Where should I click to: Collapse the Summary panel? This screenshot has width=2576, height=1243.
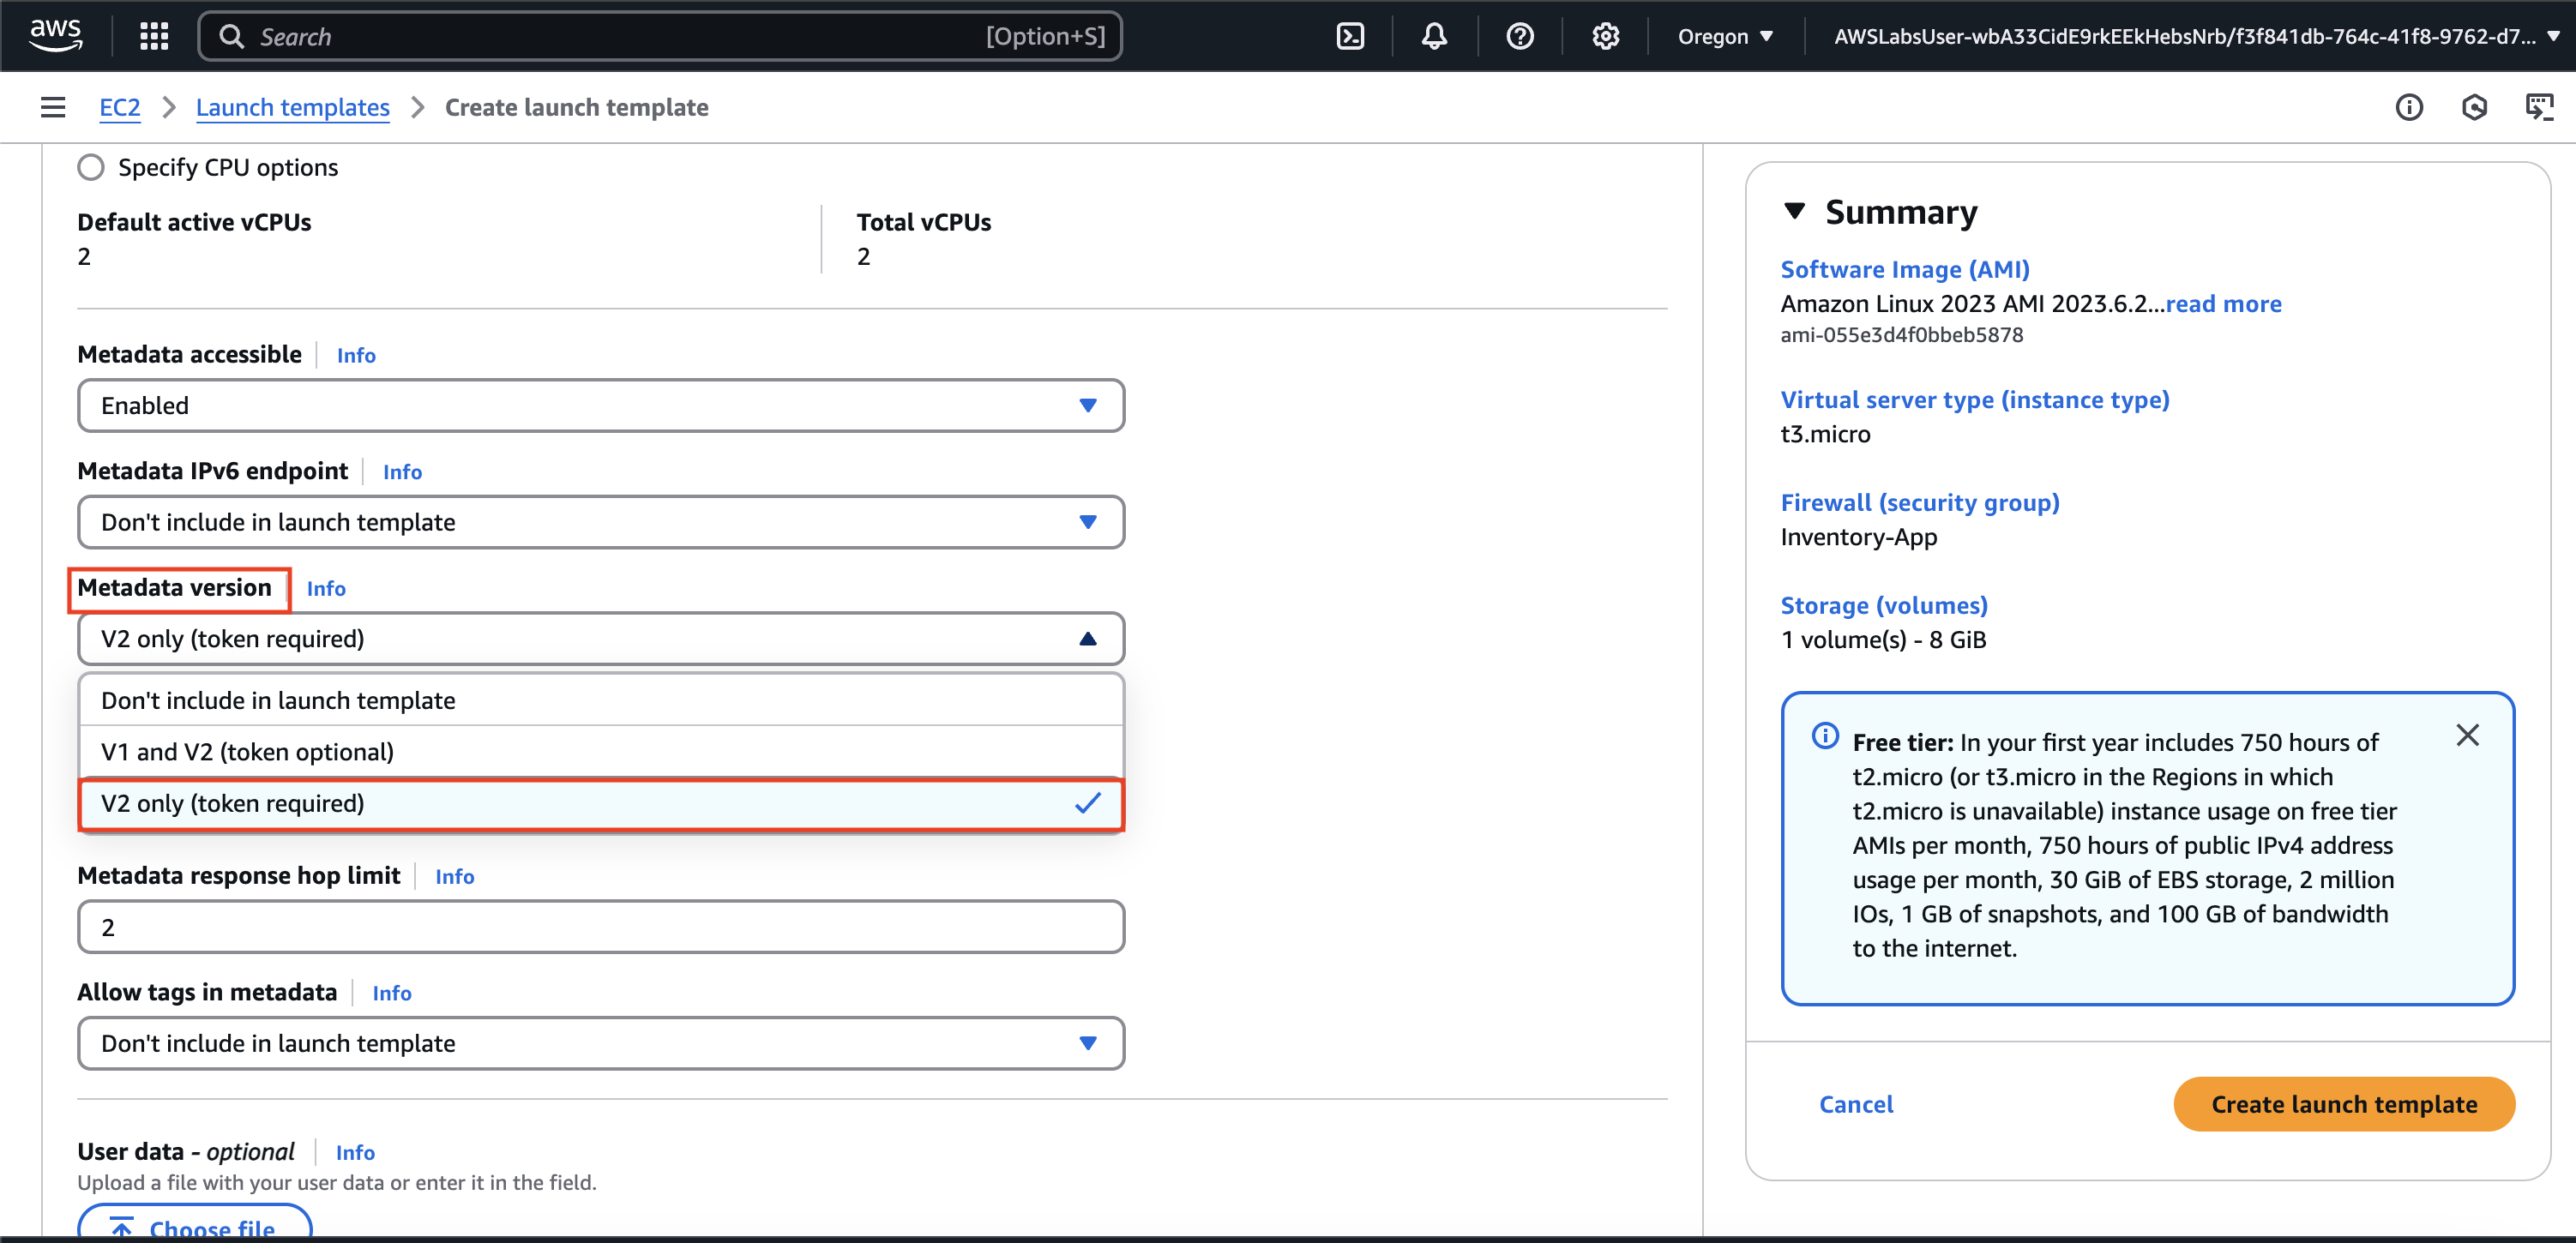(x=1794, y=211)
